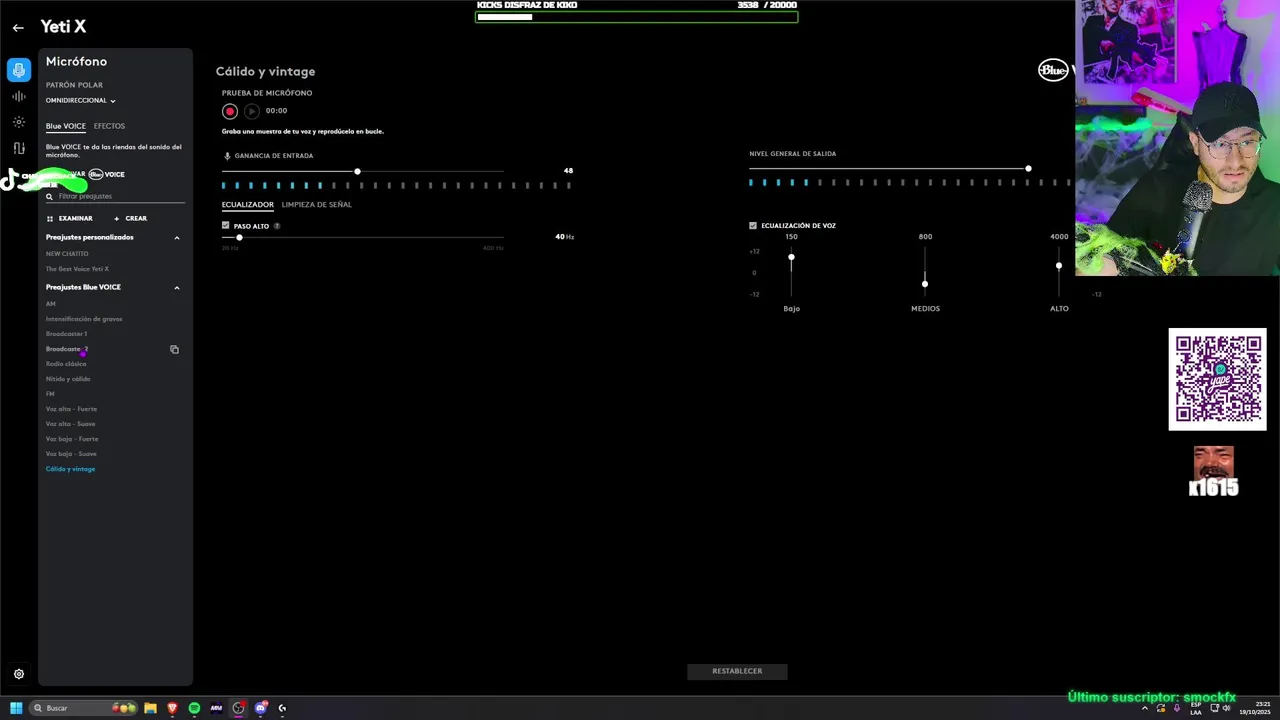Select the Cálido y vintage preset
Screen dimensions: 1280x720
70,469
